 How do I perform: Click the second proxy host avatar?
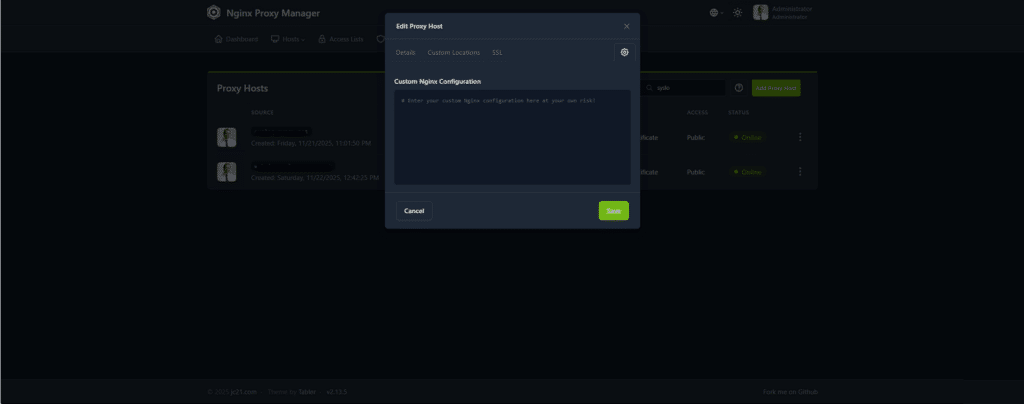[227, 172]
